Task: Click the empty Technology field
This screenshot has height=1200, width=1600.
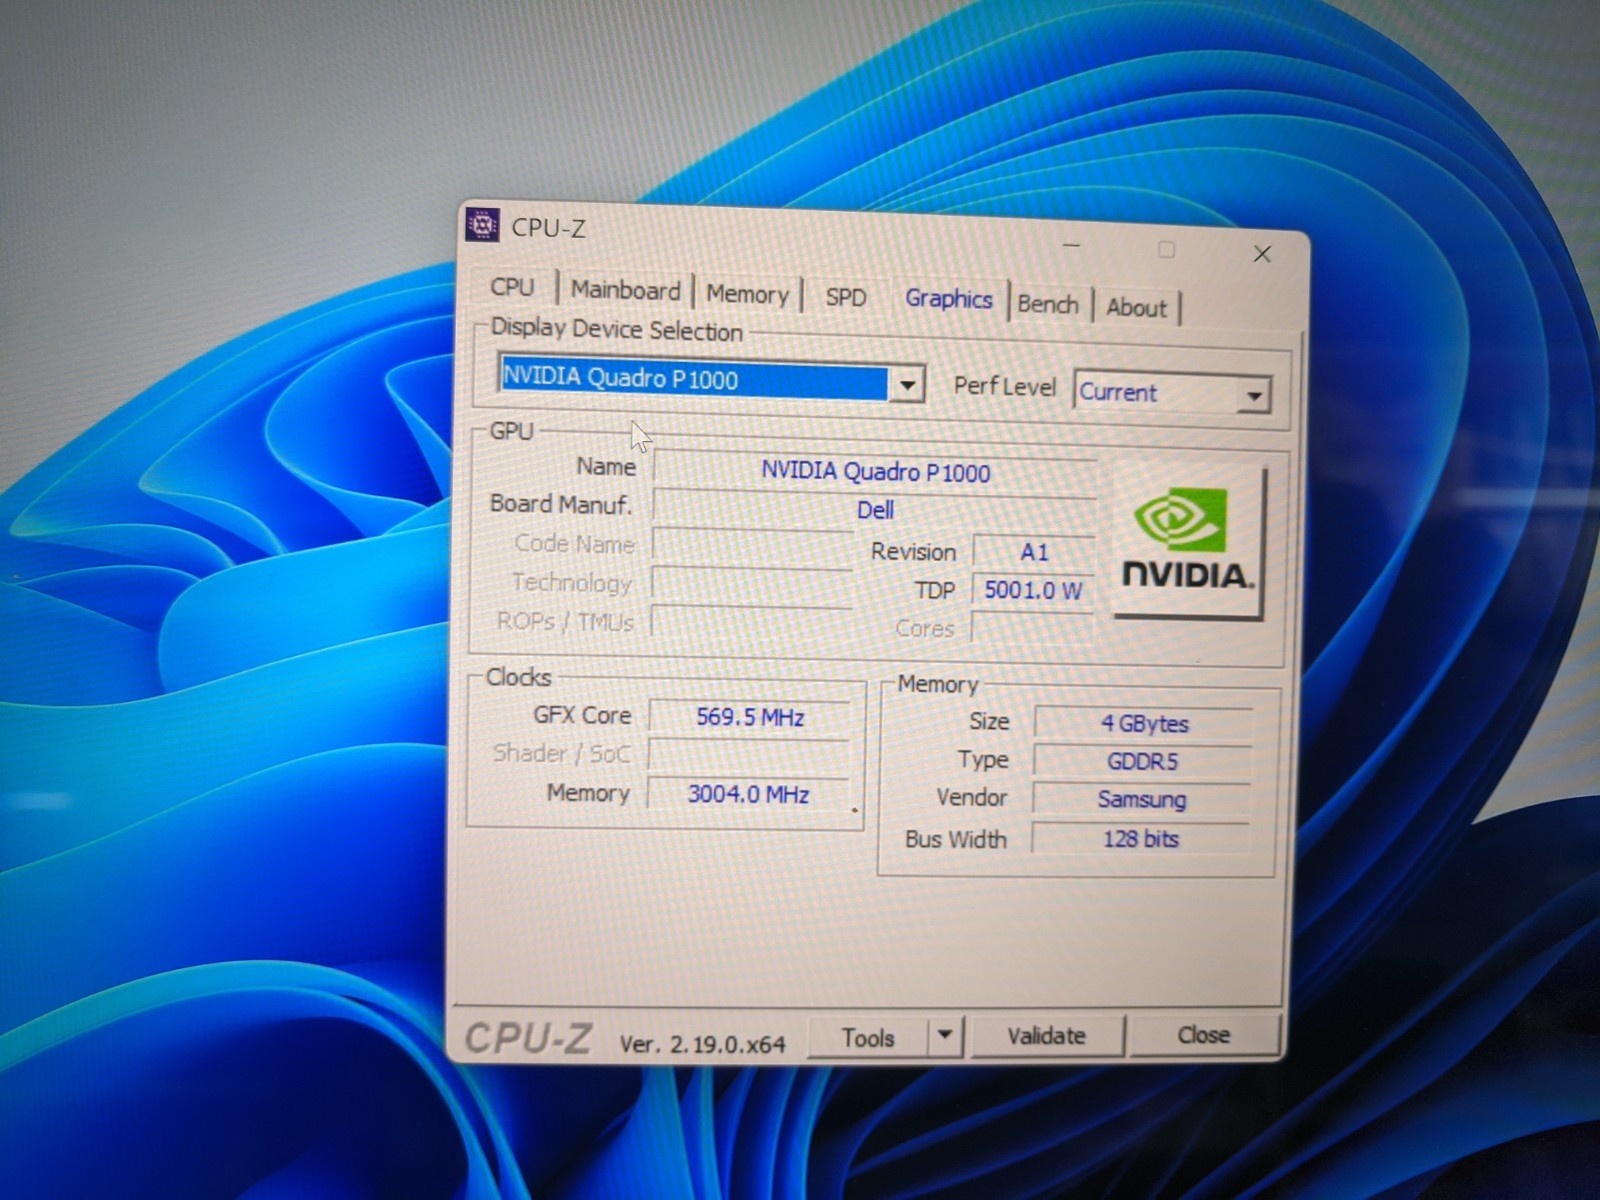Action: pos(752,584)
